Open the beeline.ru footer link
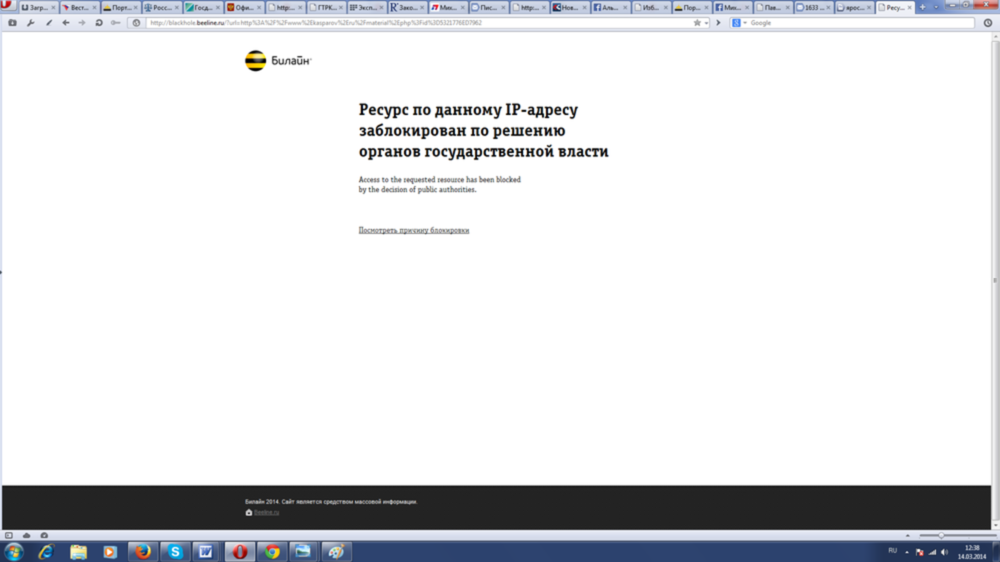Image resolution: width=1000 pixels, height=562 pixels. (267, 512)
